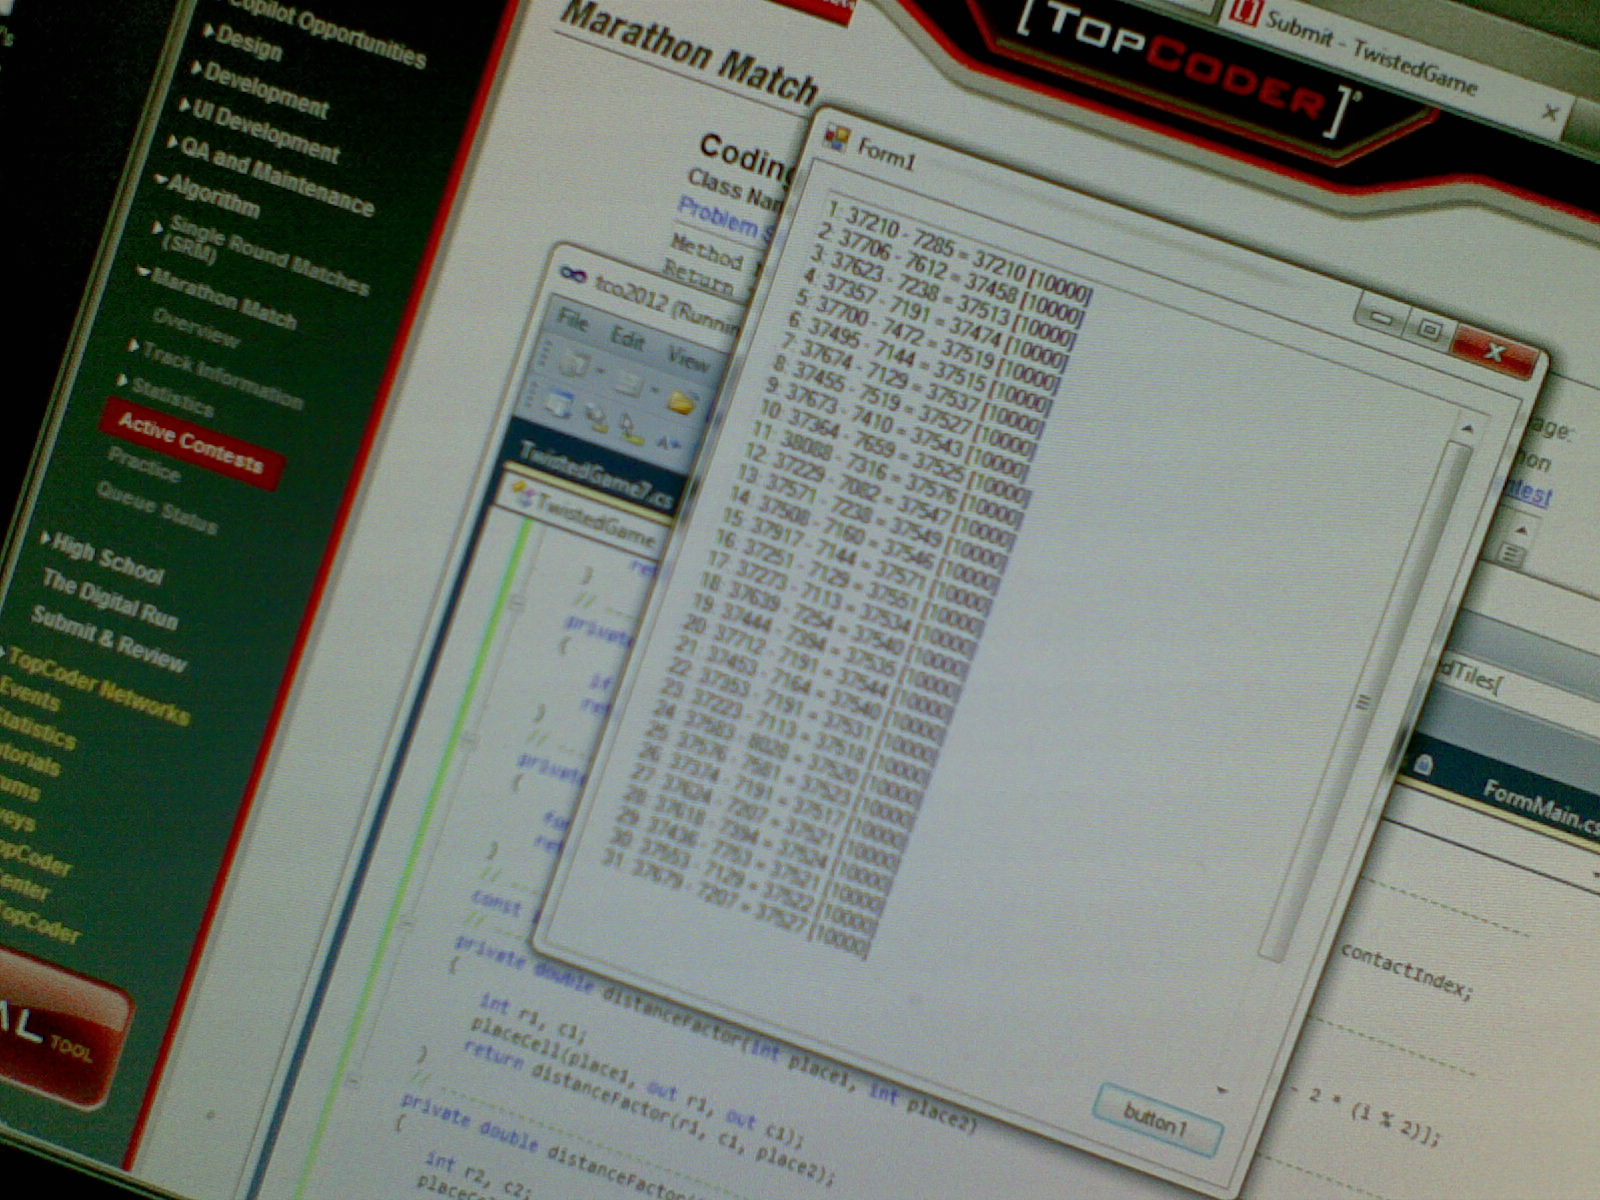This screenshot has width=1600, height=1200.
Task: Click the lock icon beside FormMain.cs tab
Action: point(1423,765)
